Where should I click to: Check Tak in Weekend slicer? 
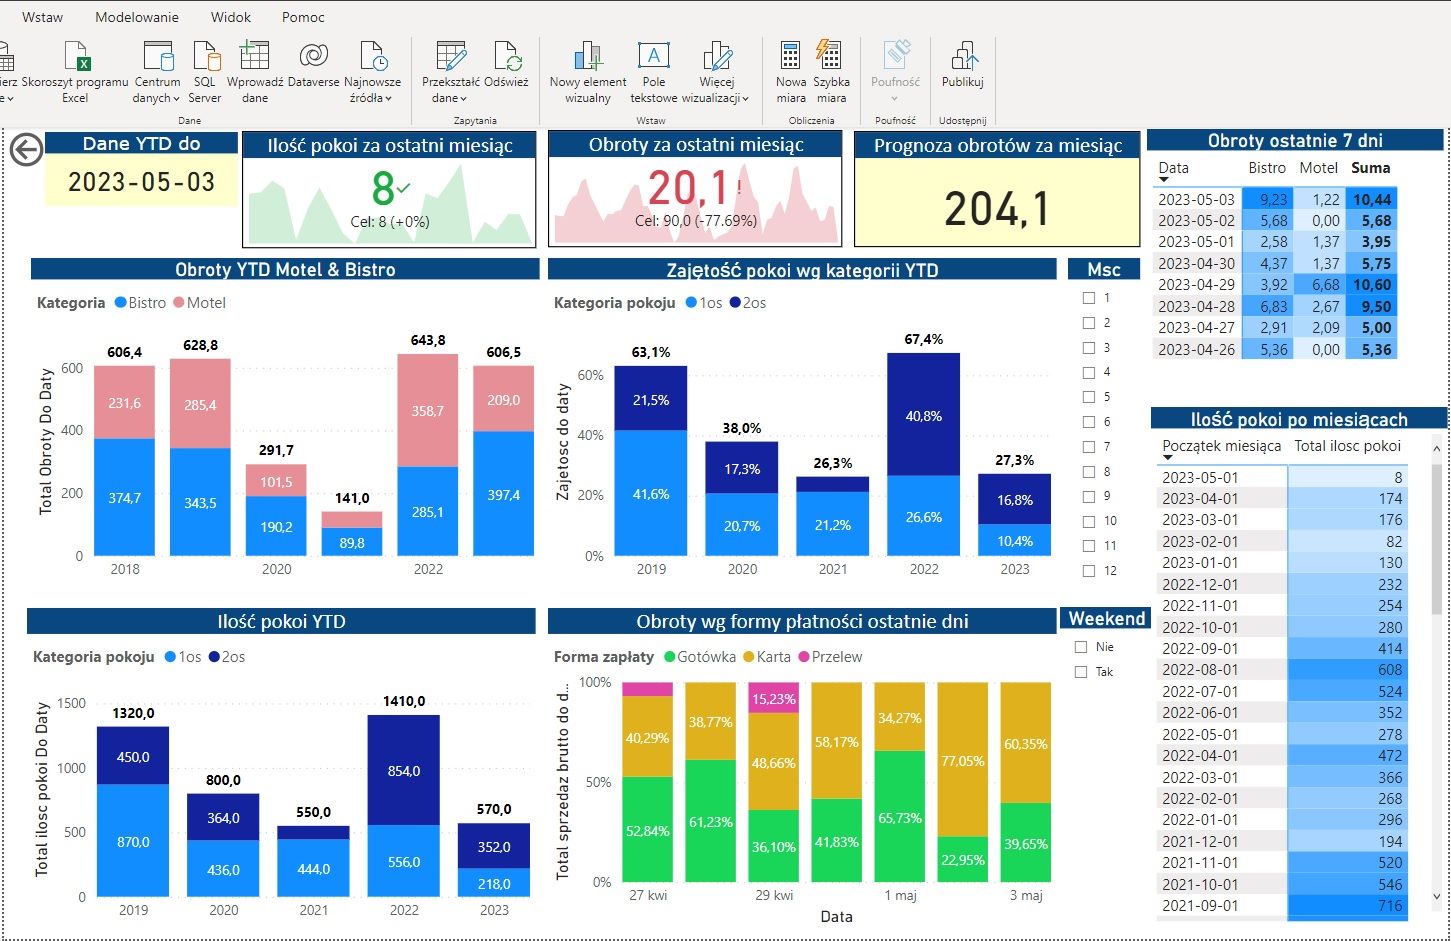1081,672
